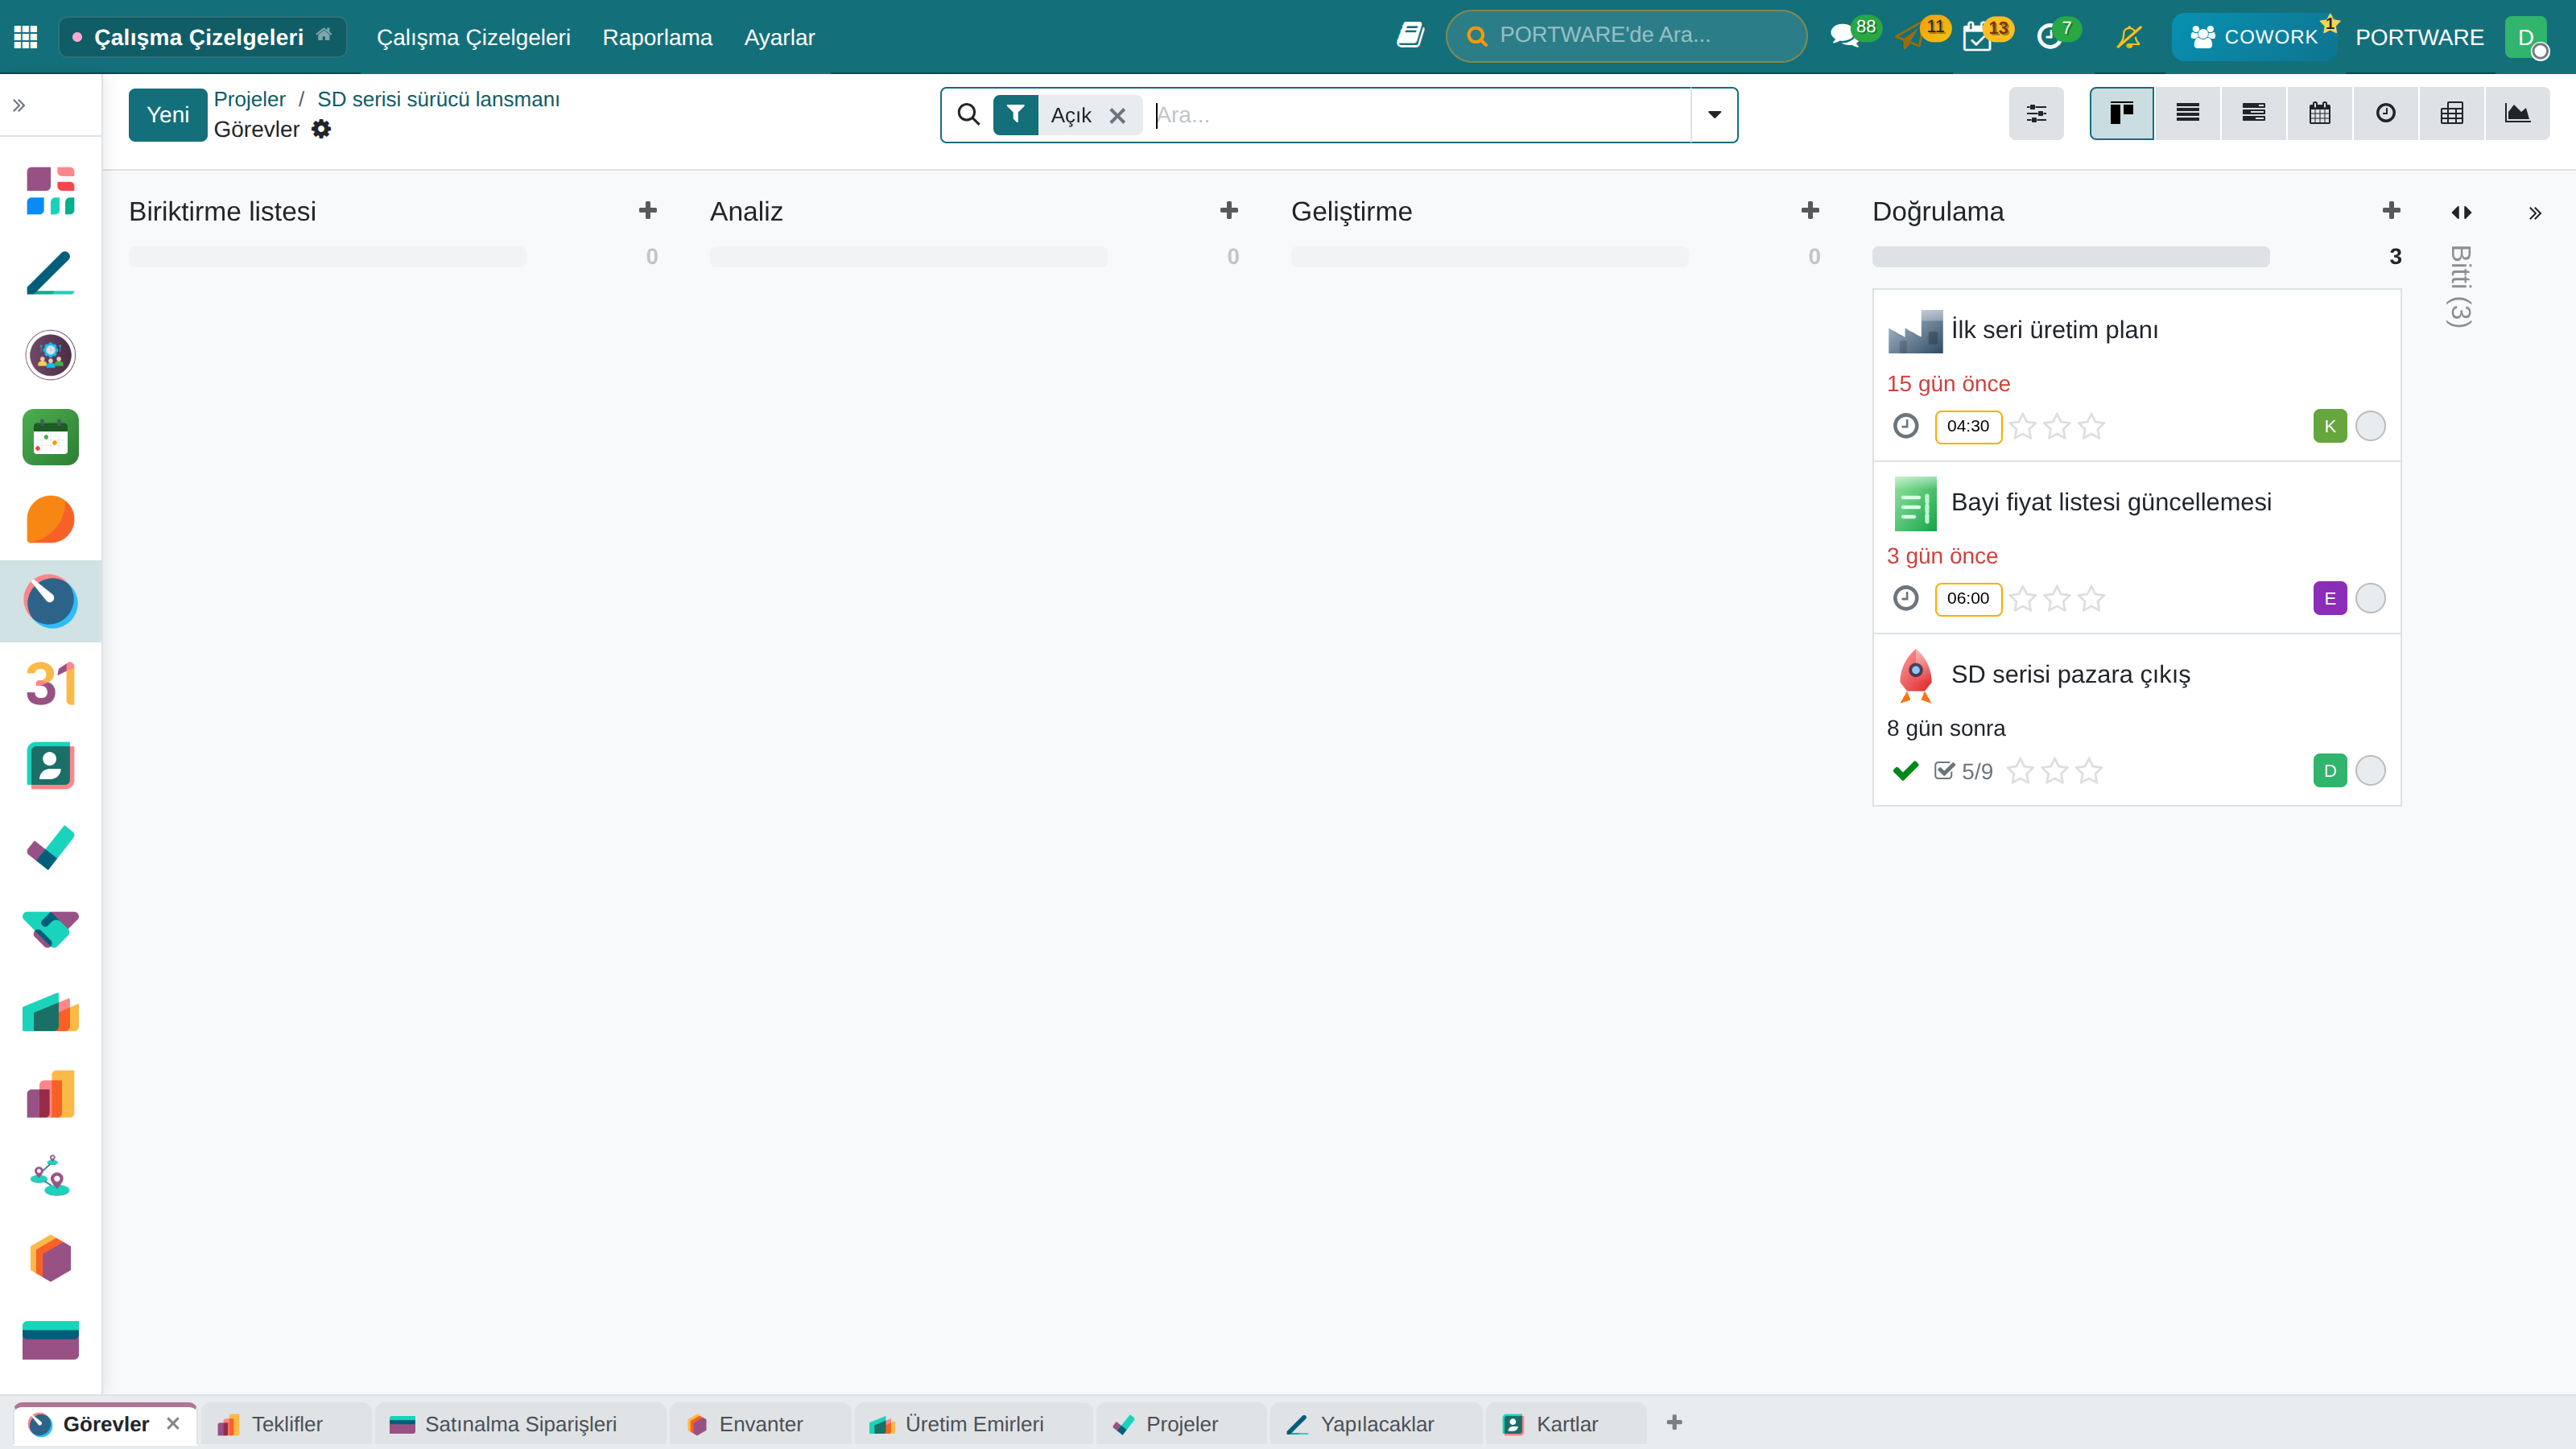Open the calendar view
Image resolution: width=2576 pixels, height=1449 pixels.
pos(2319,113)
